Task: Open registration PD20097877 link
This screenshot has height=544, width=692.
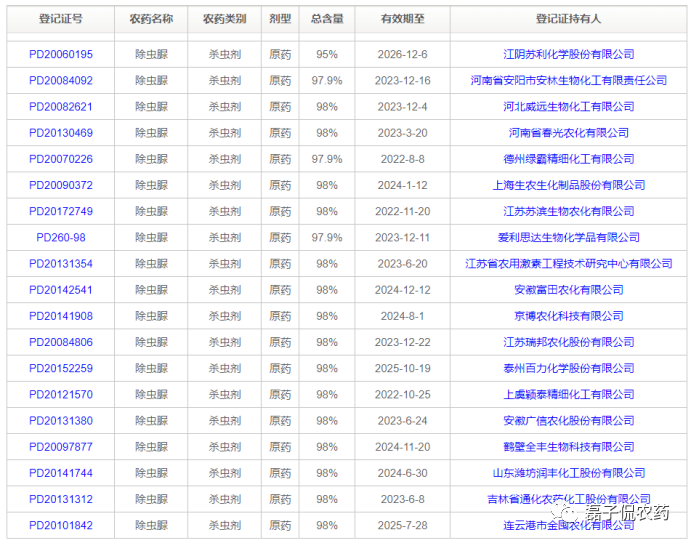Action: (61, 447)
